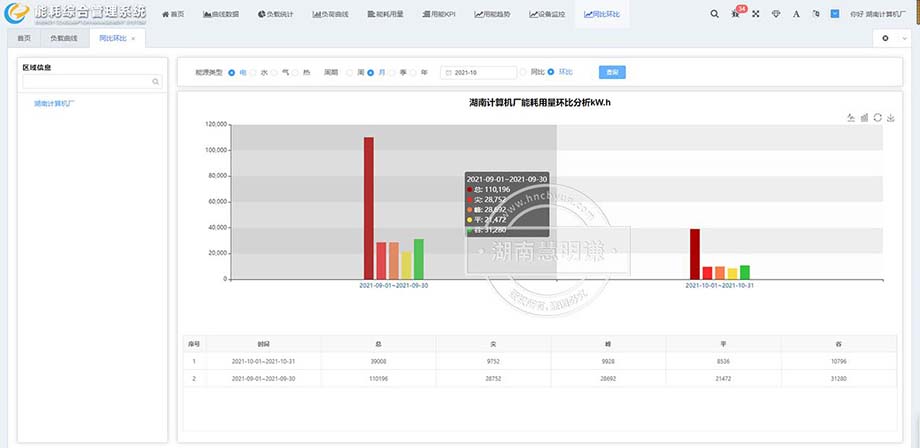Click the 区域信息 search input field
The image size is (920, 448).
click(x=87, y=82)
